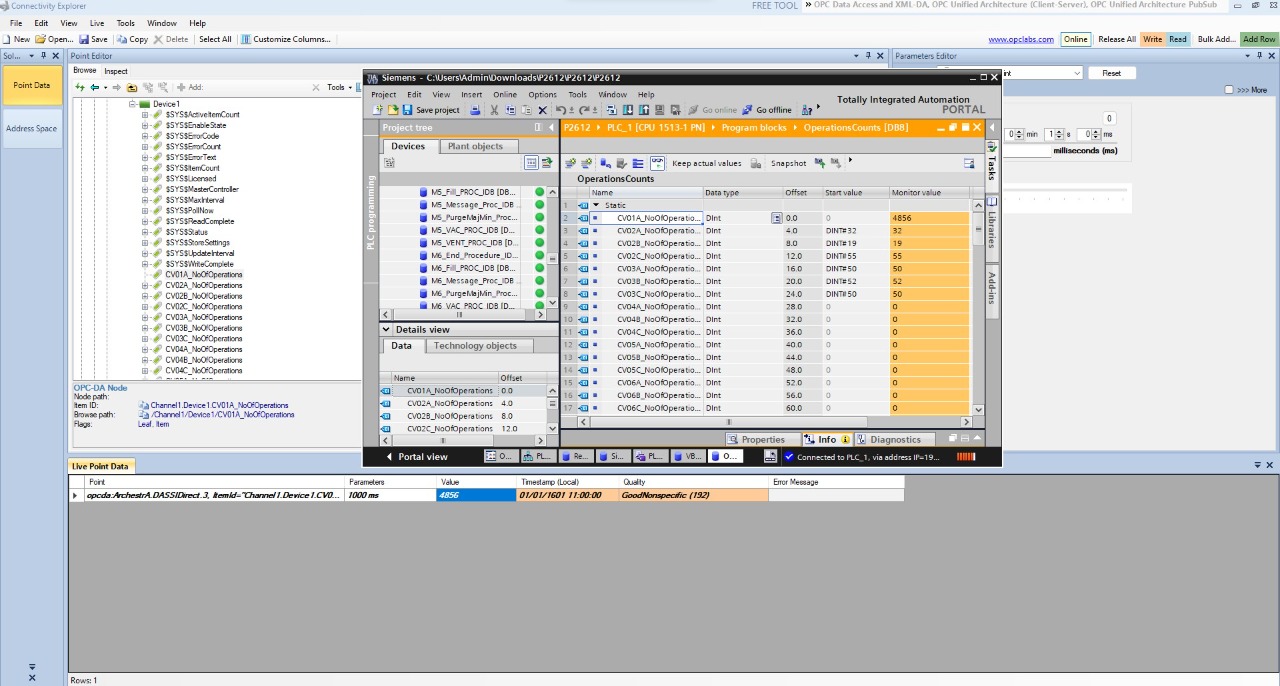Click the delete X icon in Siemens toolbar

(543, 110)
